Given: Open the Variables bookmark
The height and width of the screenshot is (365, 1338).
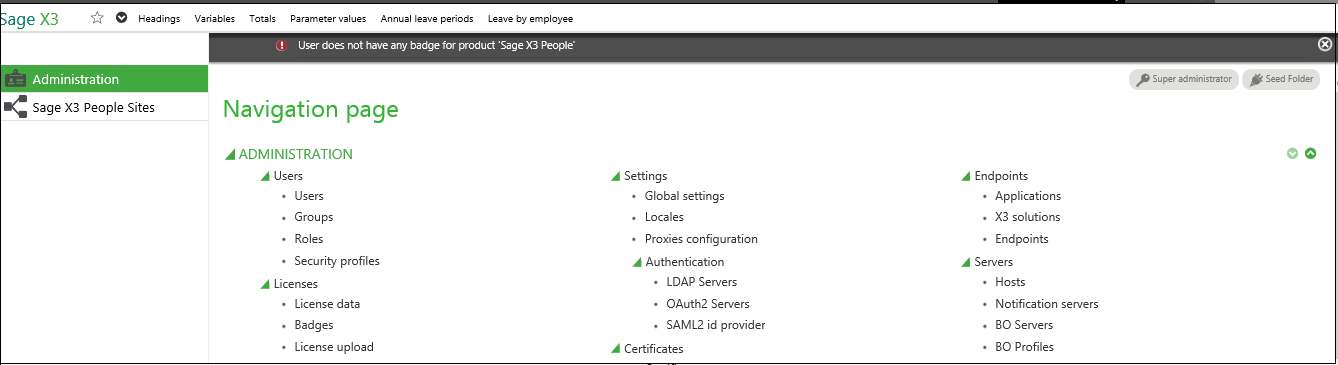Looking at the screenshot, I should [215, 19].
